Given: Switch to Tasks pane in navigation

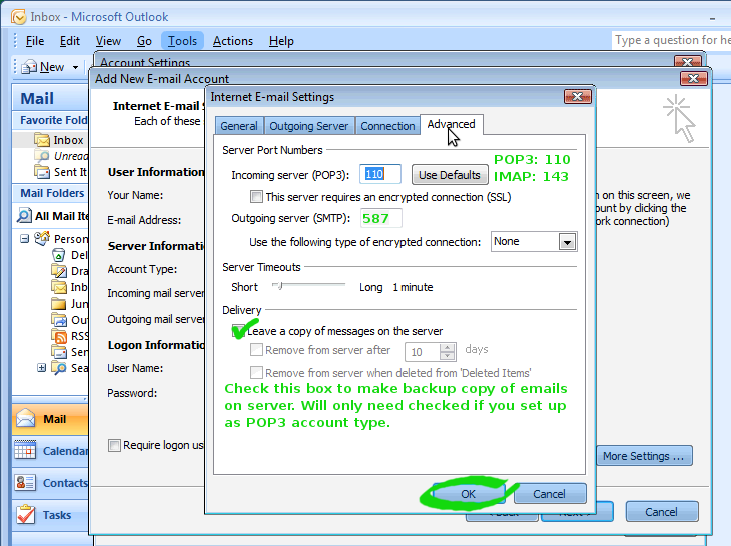Looking at the screenshot, I should coord(50,515).
